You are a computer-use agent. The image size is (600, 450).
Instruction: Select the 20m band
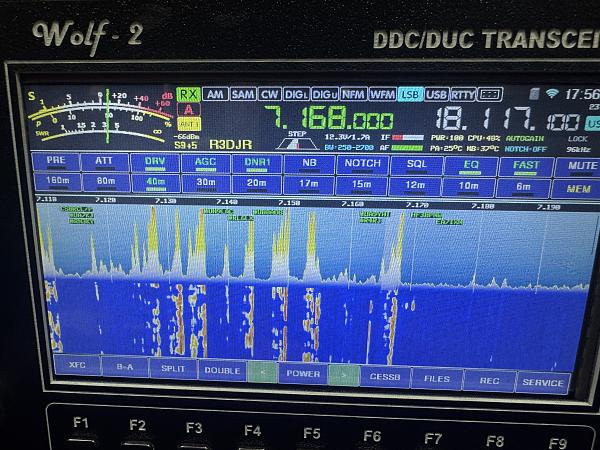[x=259, y=182]
